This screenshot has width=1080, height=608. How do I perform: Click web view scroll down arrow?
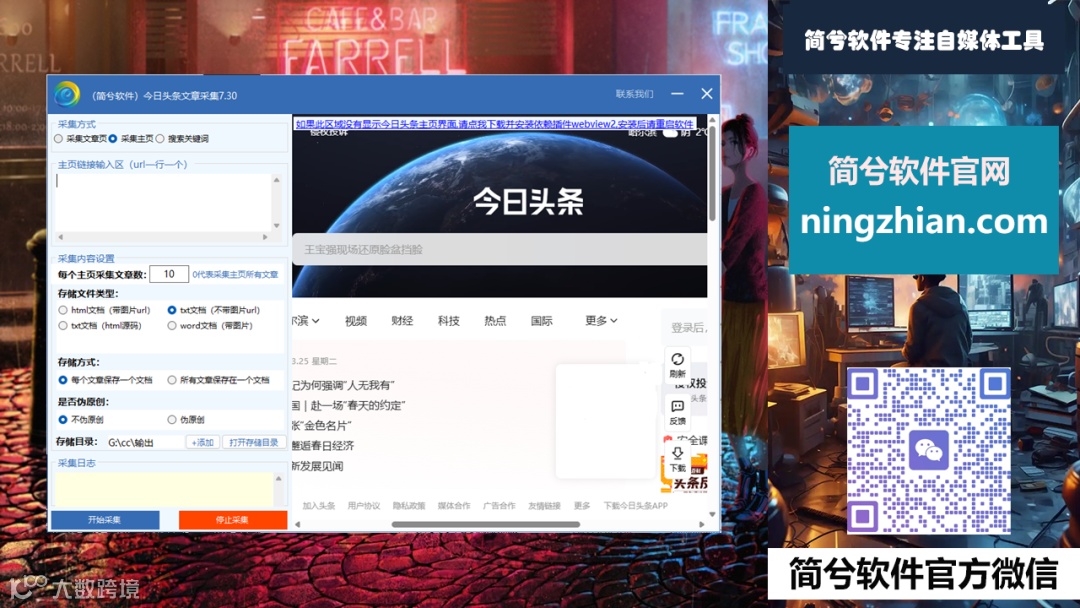[x=712, y=514]
